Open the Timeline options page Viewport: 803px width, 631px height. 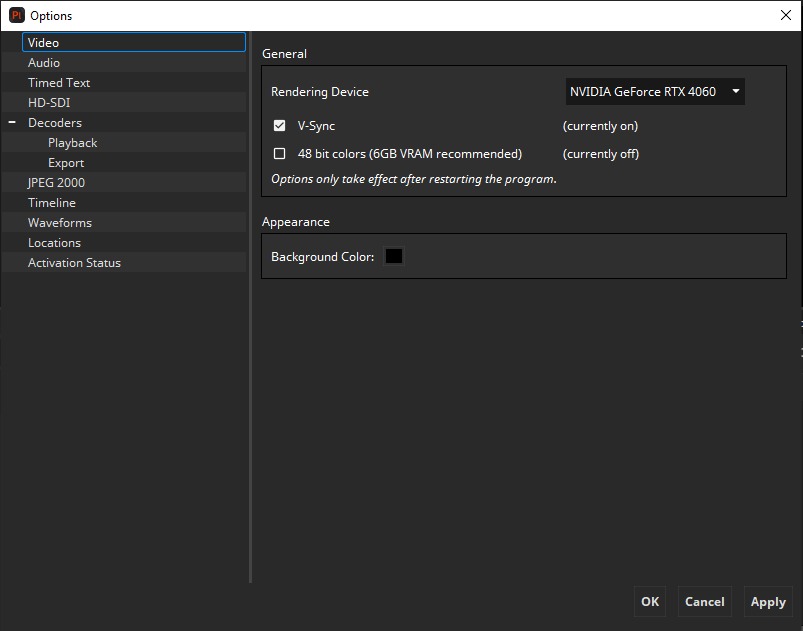point(52,203)
